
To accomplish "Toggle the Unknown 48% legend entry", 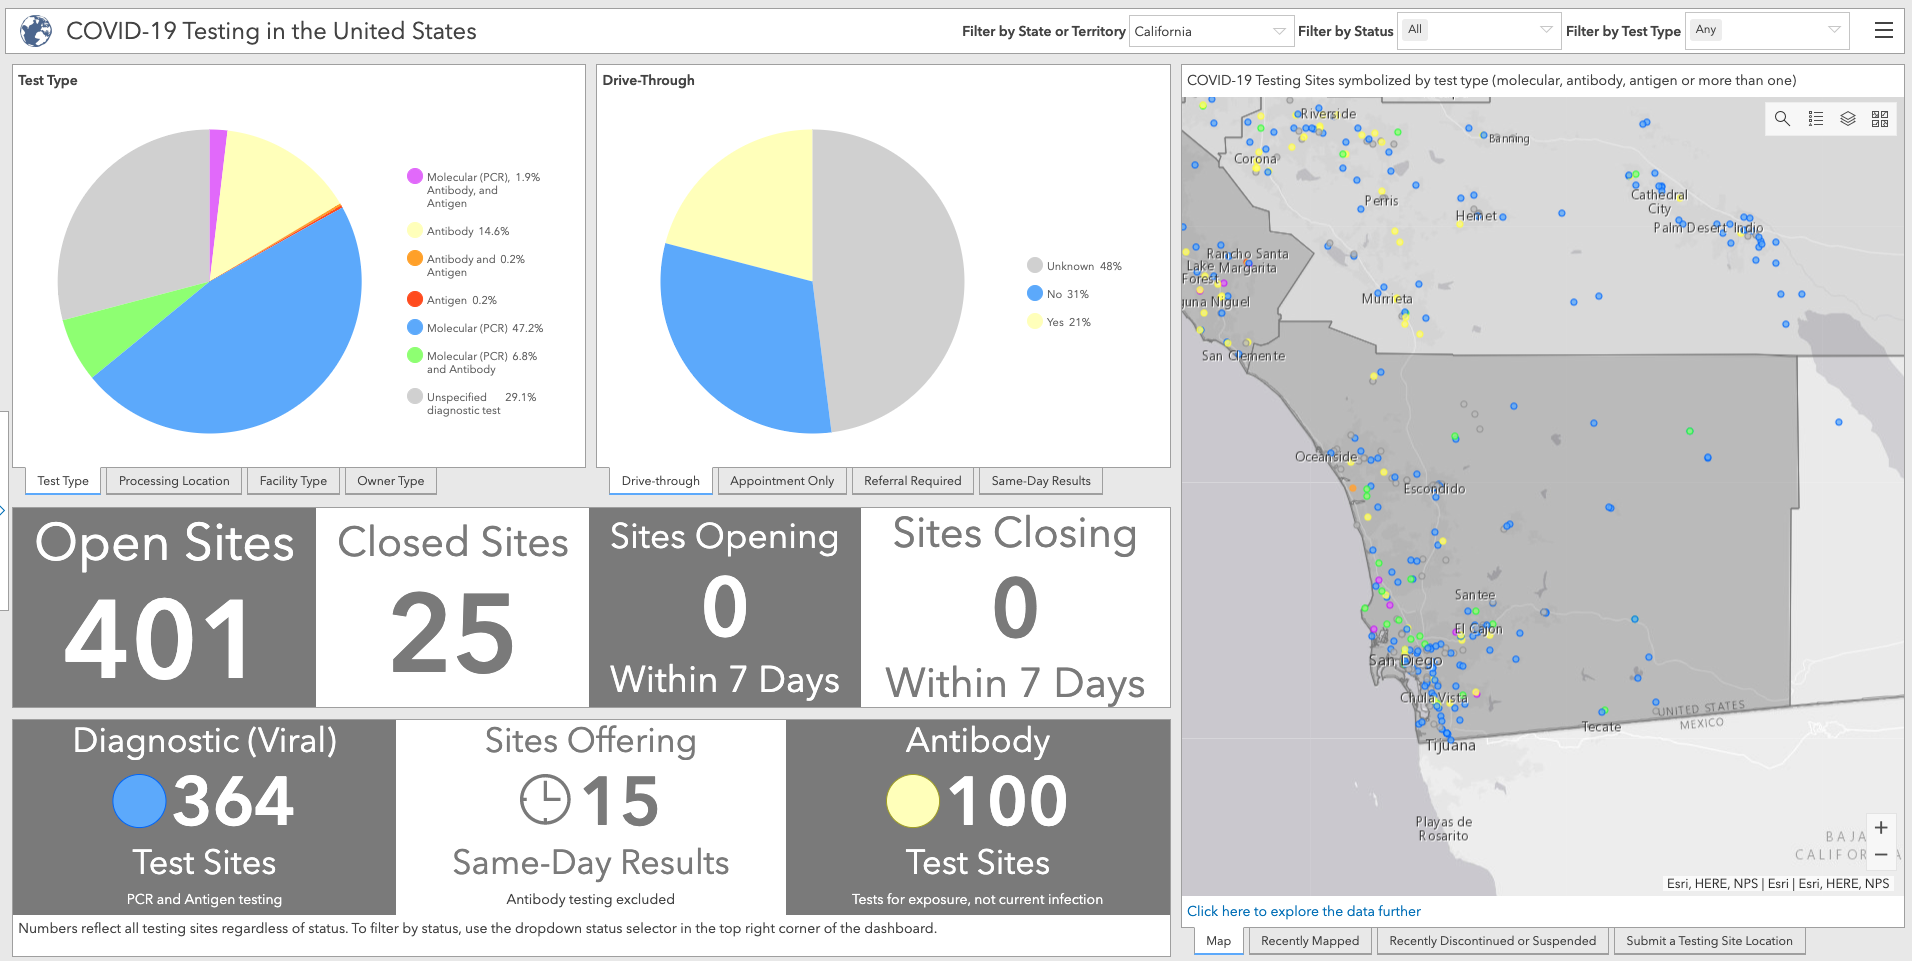I will pos(1075,266).
